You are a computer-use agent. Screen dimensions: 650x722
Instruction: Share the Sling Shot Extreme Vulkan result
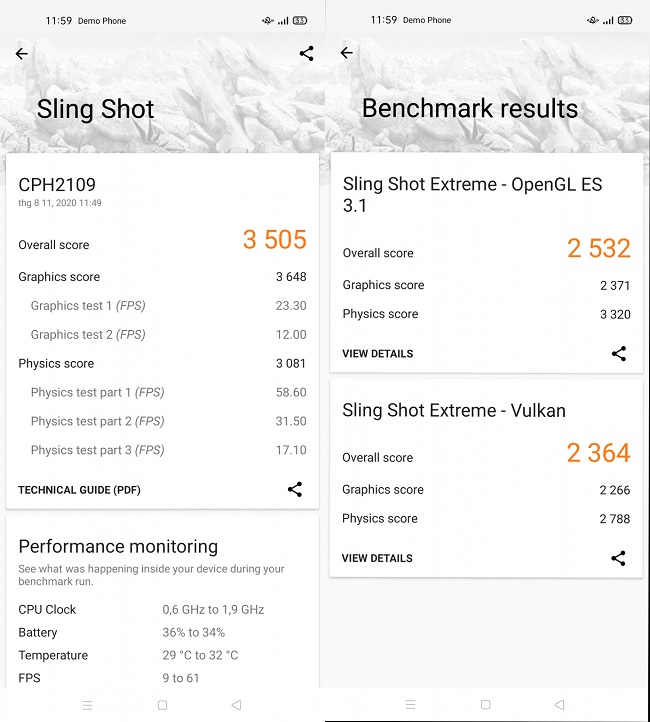tap(618, 558)
